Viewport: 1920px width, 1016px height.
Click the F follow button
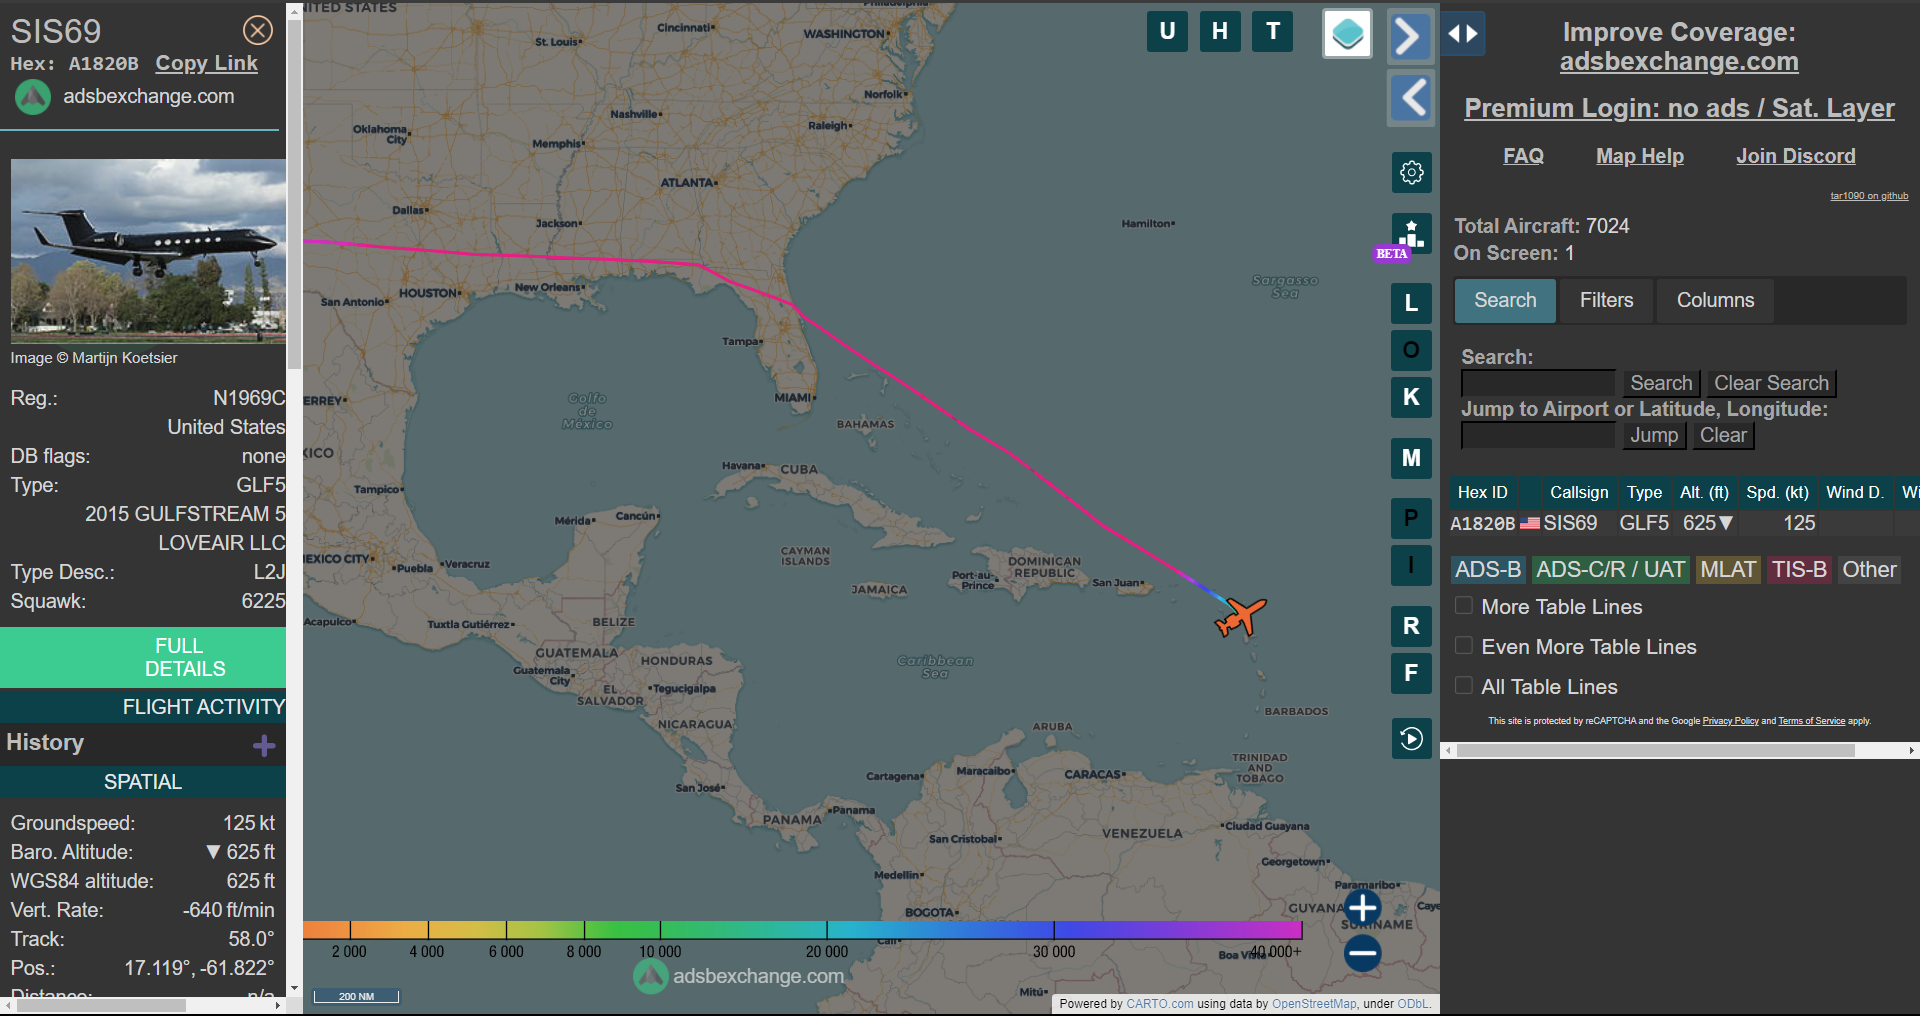[1412, 673]
